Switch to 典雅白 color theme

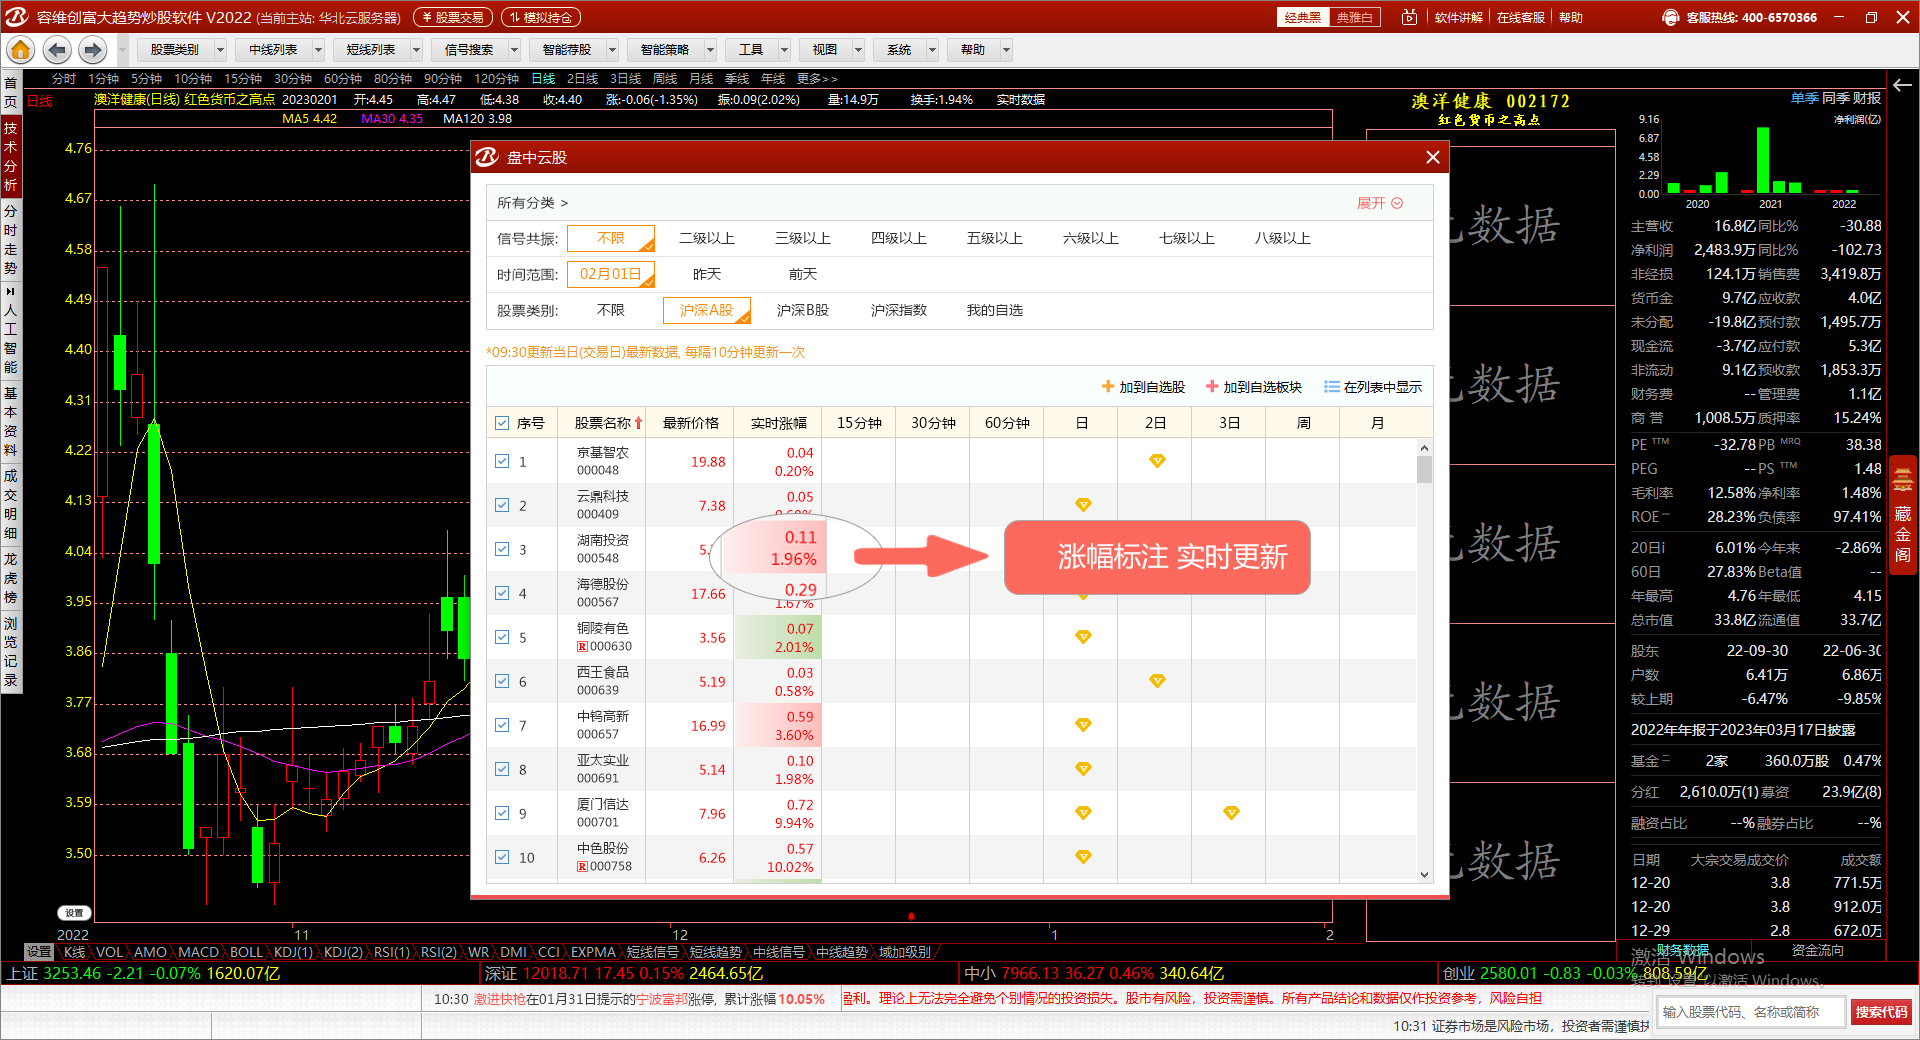click(1355, 17)
